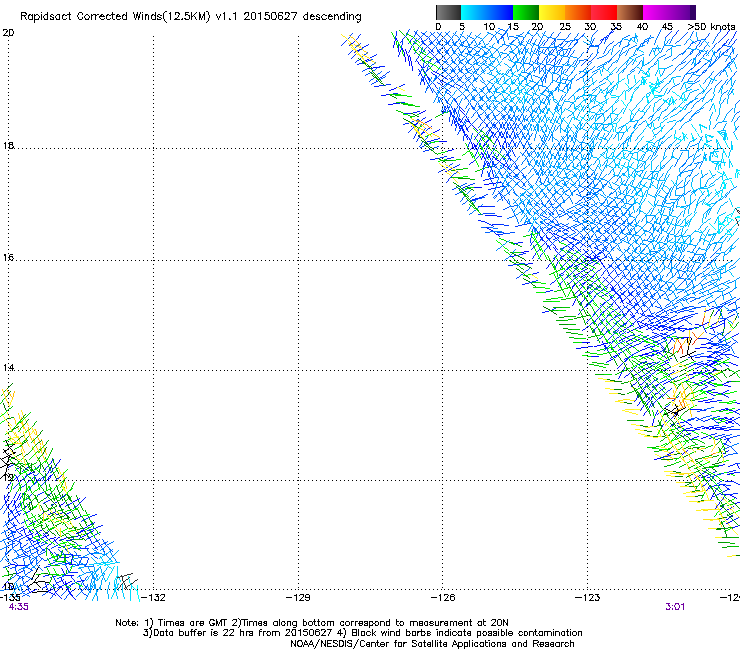Click the word 'descending' in the title
The width and height of the screenshot is (740, 650).
coord(332,17)
